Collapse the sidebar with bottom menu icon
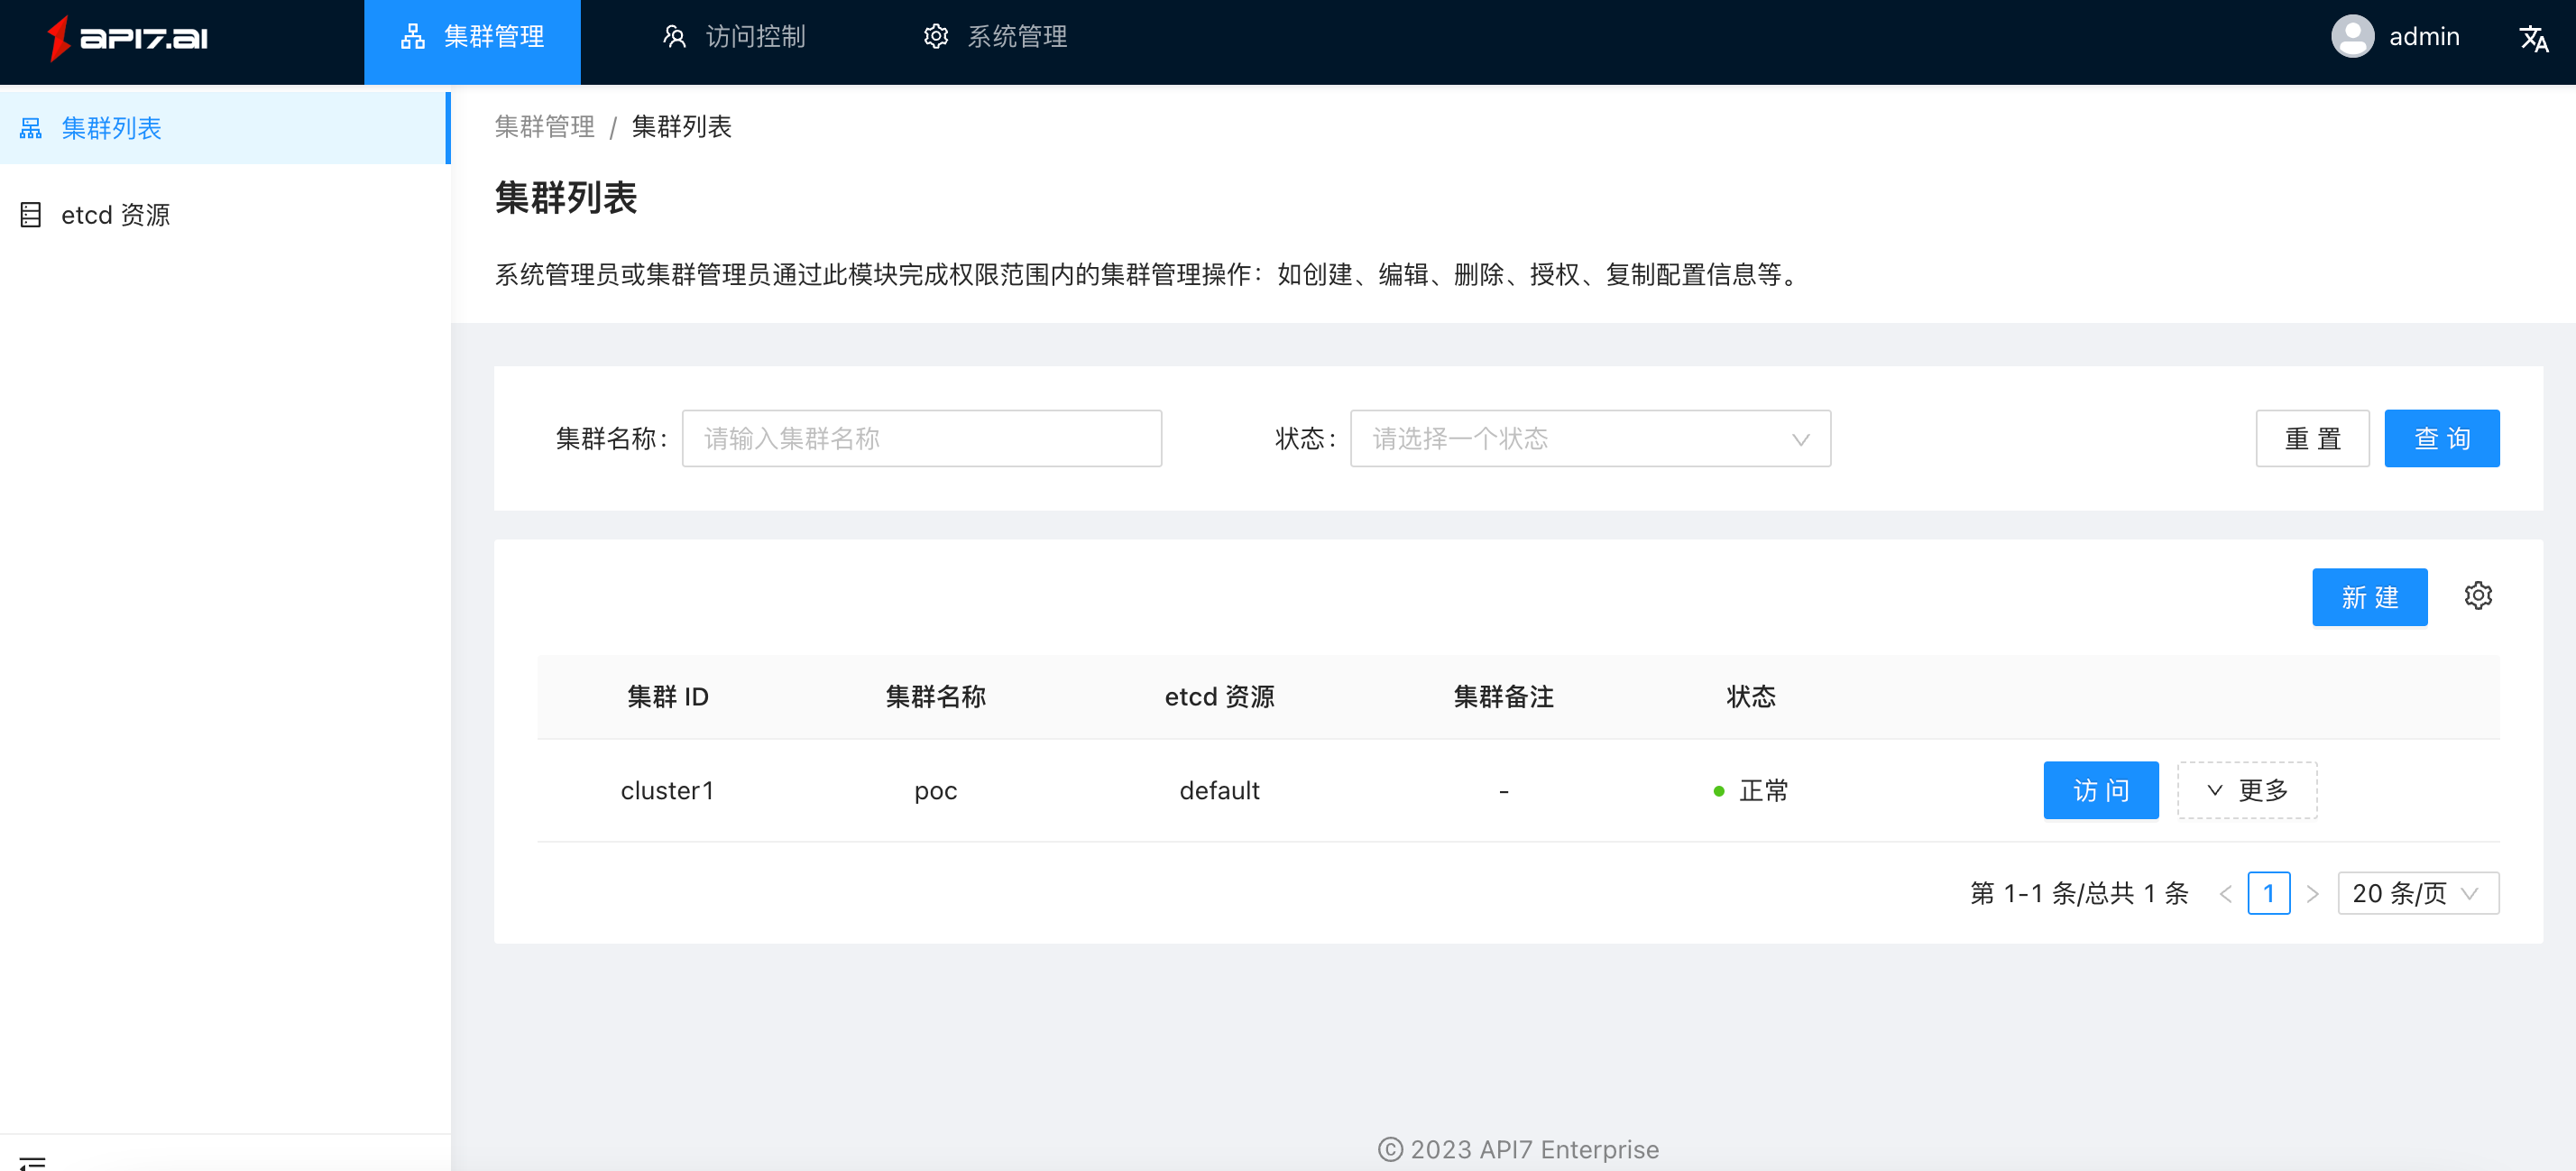This screenshot has width=2576, height=1171. click(32, 1162)
